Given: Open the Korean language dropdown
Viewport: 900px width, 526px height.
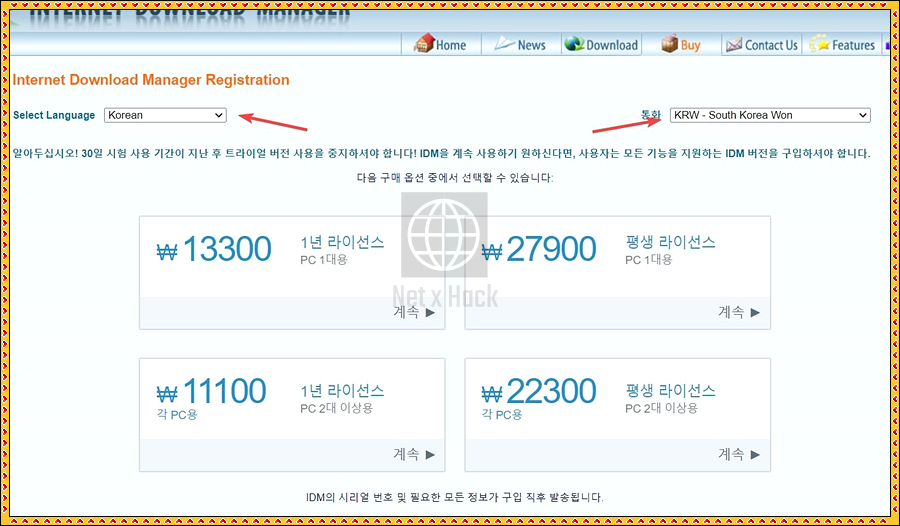Looking at the screenshot, I should tap(165, 115).
